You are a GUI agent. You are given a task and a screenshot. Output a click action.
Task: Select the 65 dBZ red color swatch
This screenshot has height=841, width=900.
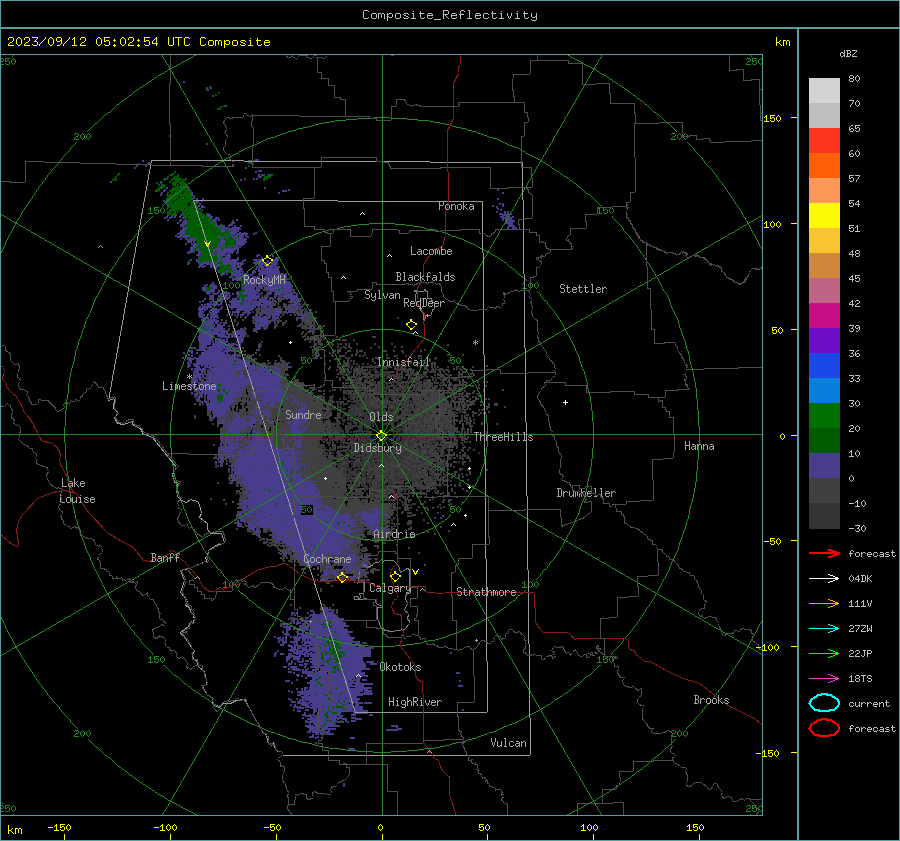pyautogui.click(x=824, y=141)
